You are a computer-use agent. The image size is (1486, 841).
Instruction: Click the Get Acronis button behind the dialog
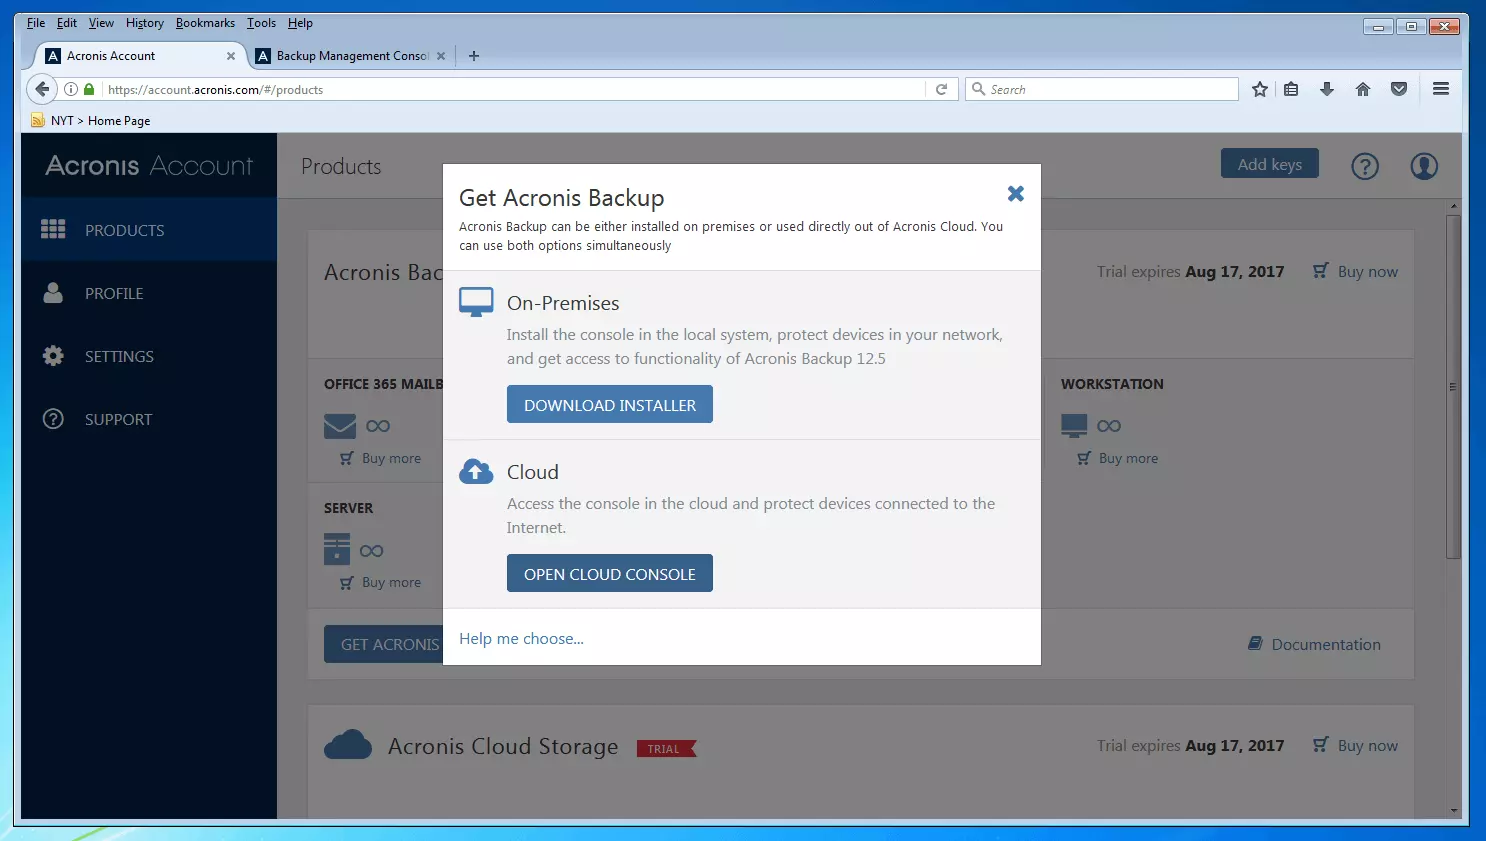tap(383, 644)
